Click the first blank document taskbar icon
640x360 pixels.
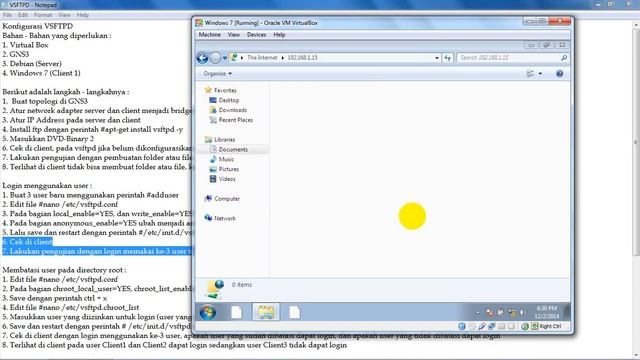click(237, 313)
